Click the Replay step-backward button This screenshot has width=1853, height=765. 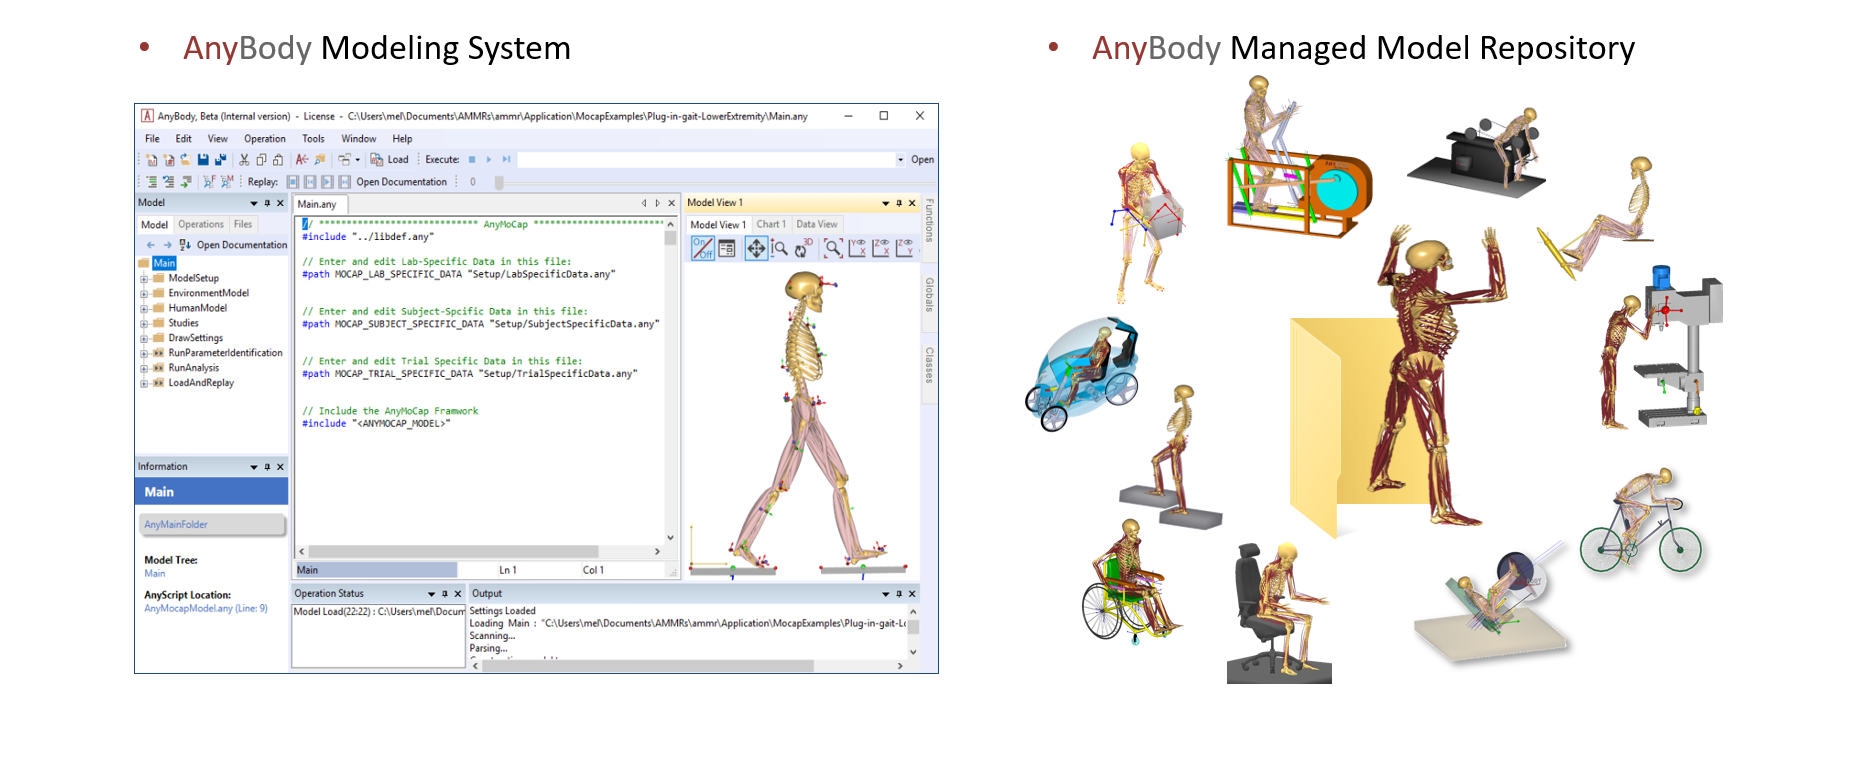coord(310,182)
